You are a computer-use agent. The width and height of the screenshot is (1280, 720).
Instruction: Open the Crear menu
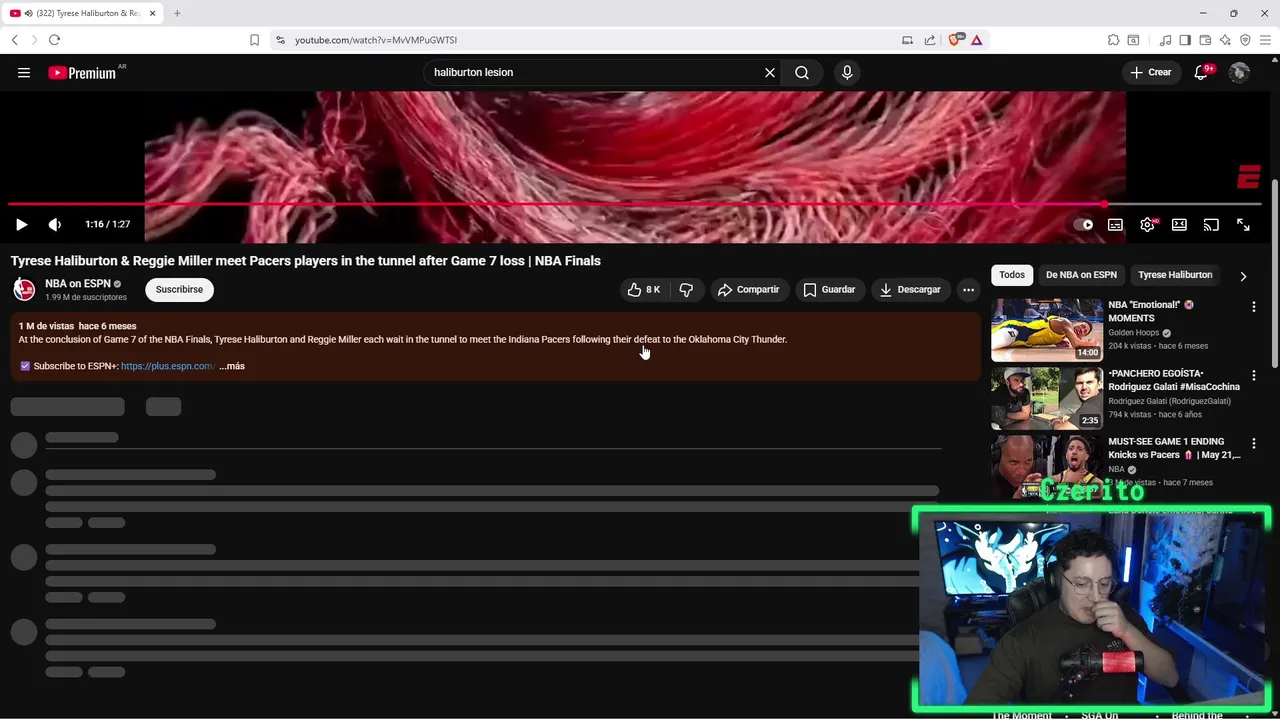(1151, 72)
